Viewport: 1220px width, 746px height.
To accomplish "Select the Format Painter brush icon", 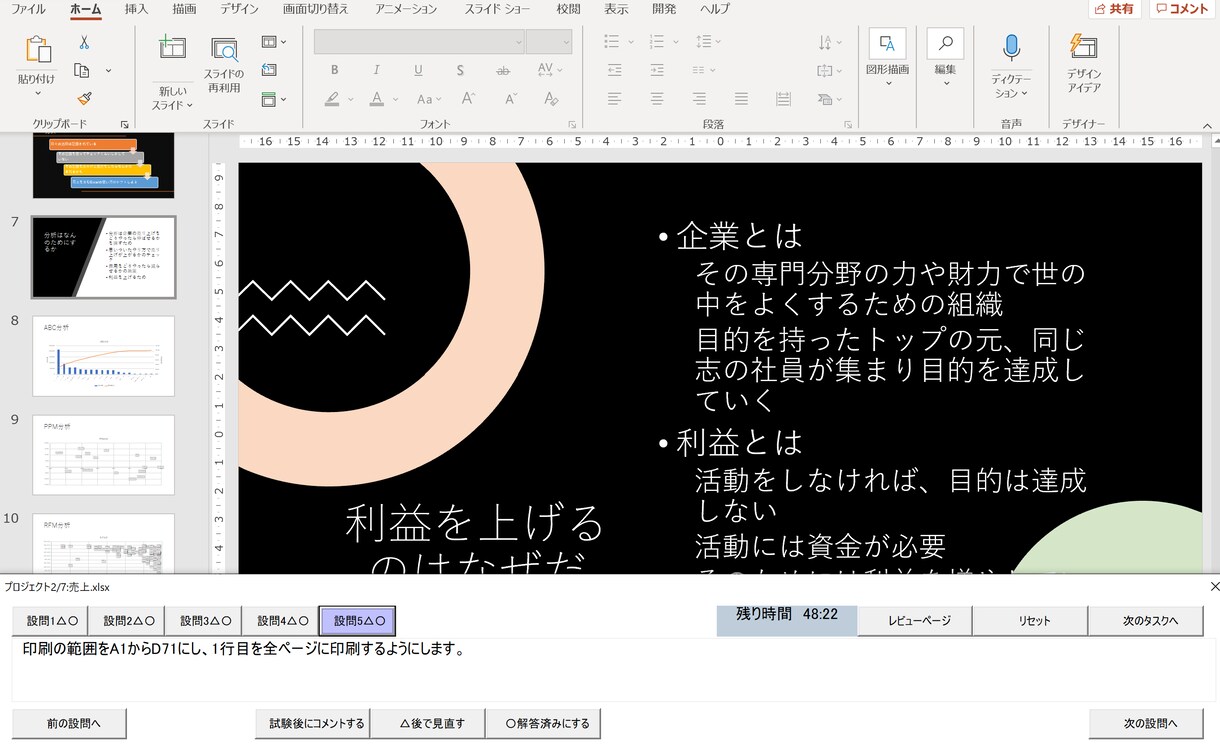I will (x=84, y=98).
